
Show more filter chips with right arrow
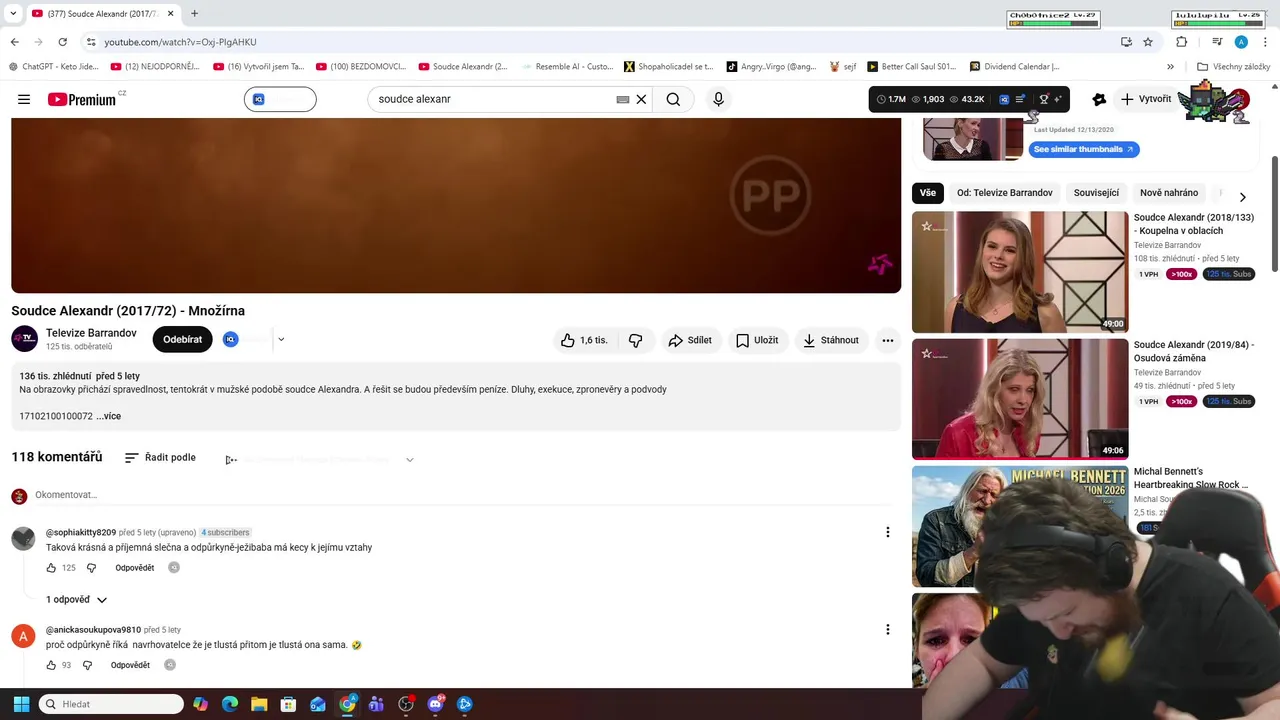click(x=1242, y=197)
